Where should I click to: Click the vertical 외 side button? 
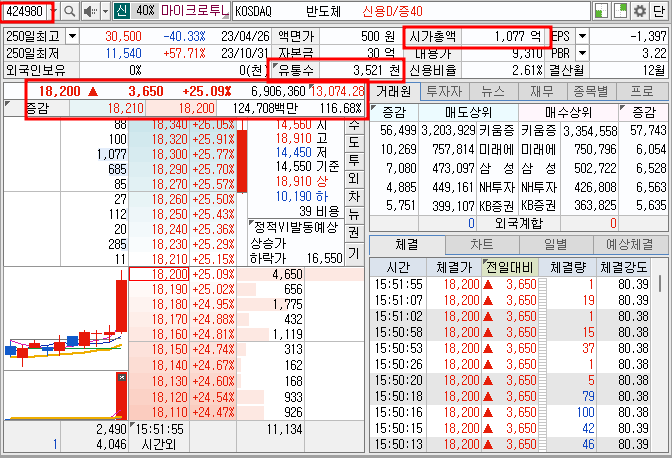click(x=354, y=179)
